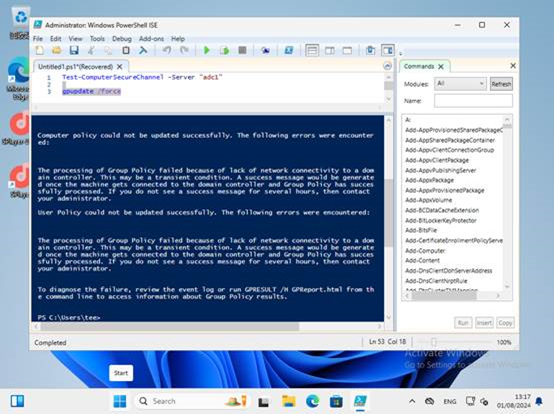
Task: Open File Explorer from the taskbar
Action: (289, 401)
